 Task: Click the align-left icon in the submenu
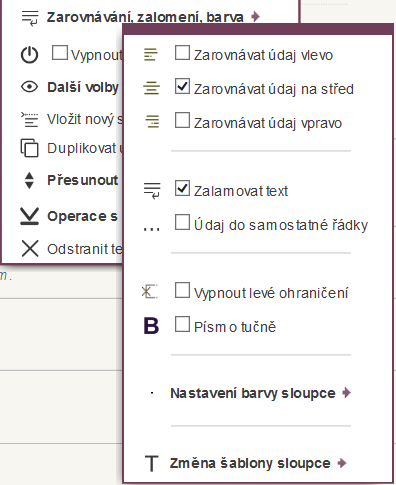point(151,55)
